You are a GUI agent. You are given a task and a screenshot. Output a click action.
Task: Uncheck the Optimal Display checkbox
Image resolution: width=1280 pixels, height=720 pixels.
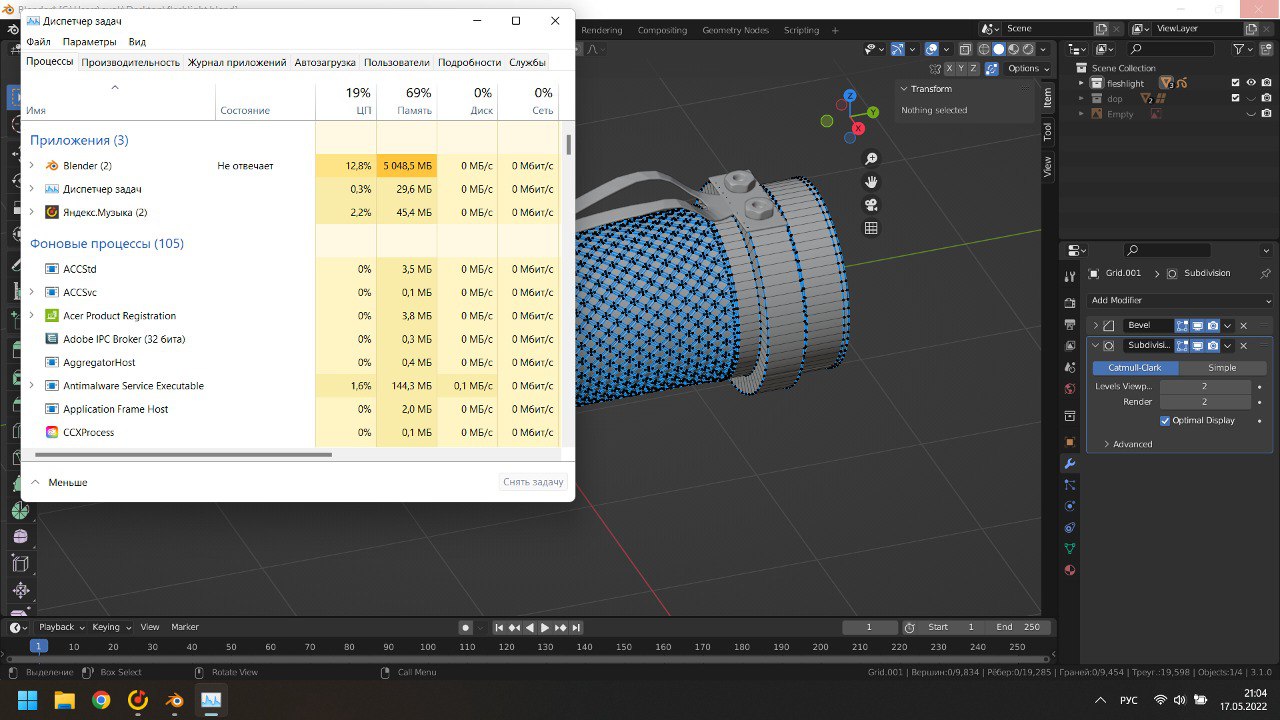pyautogui.click(x=1165, y=421)
